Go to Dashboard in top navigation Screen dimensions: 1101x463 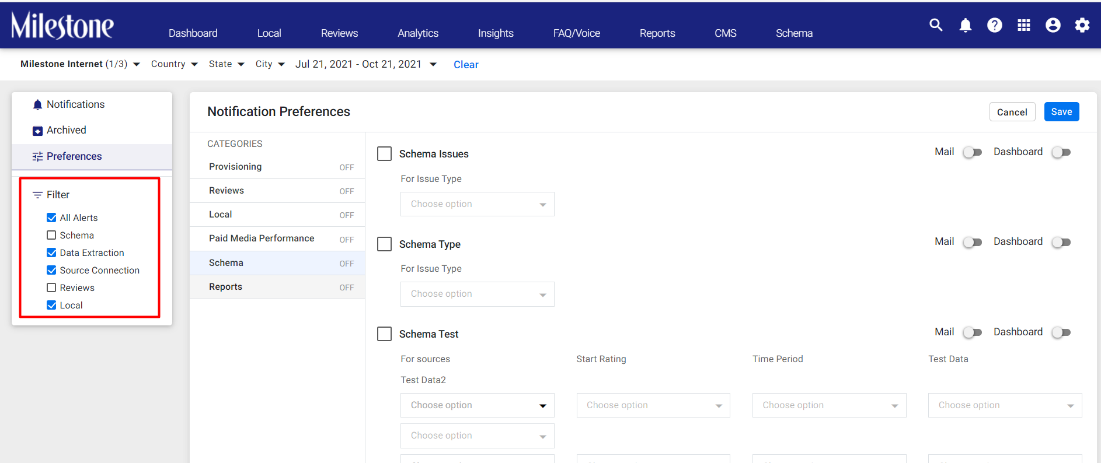193,33
